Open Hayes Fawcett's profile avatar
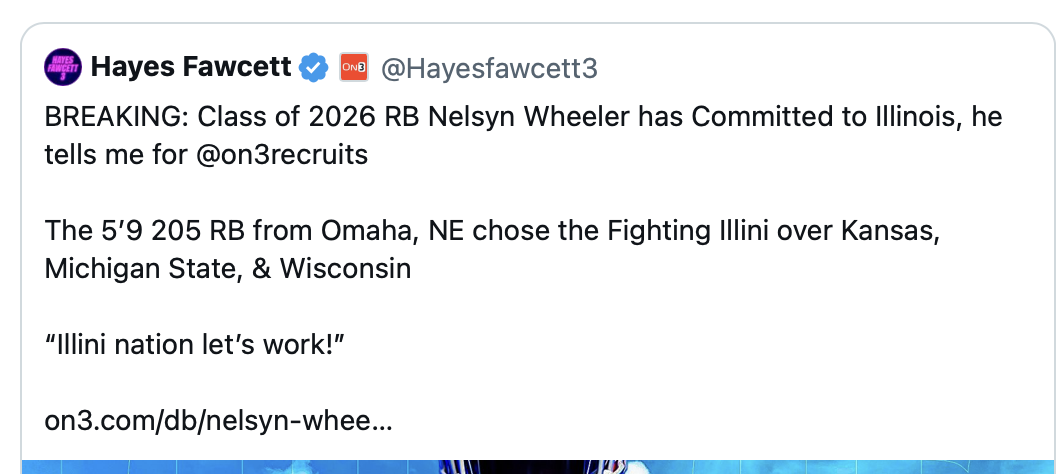1062x474 pixels. coord(62,68)
